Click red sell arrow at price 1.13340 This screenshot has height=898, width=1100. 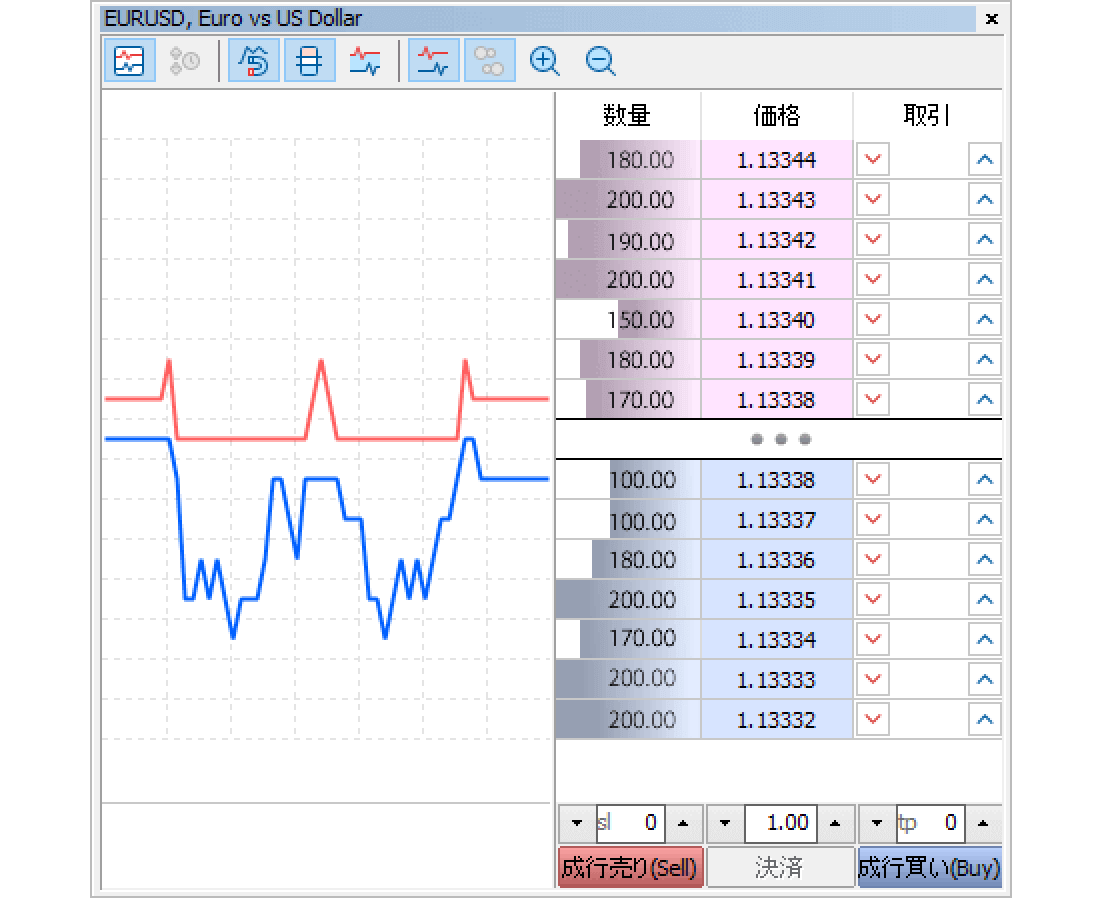coord(873,319)
